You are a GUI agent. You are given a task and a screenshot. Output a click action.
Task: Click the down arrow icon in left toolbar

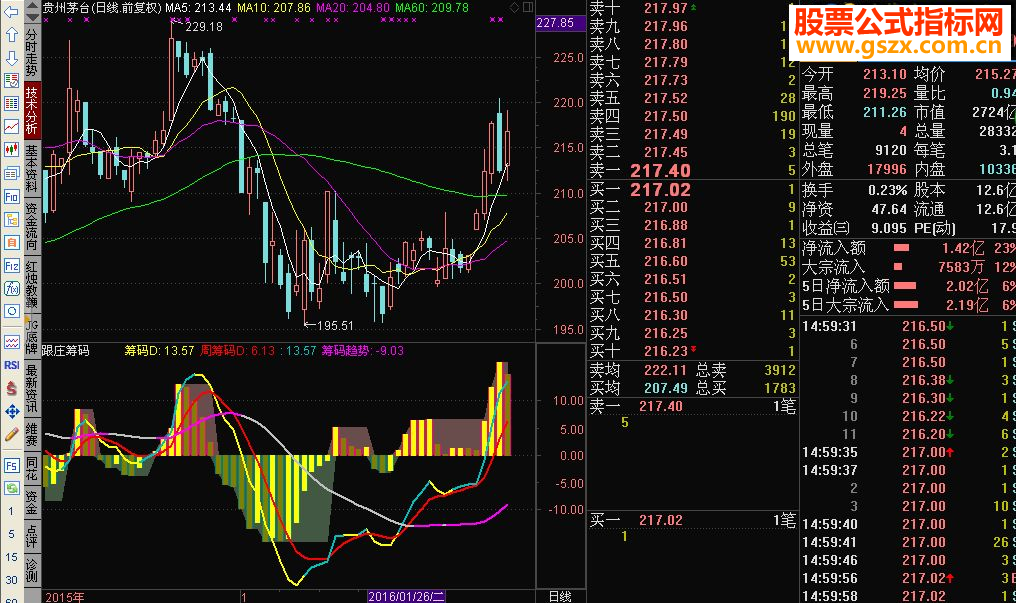tap(12, 58)
